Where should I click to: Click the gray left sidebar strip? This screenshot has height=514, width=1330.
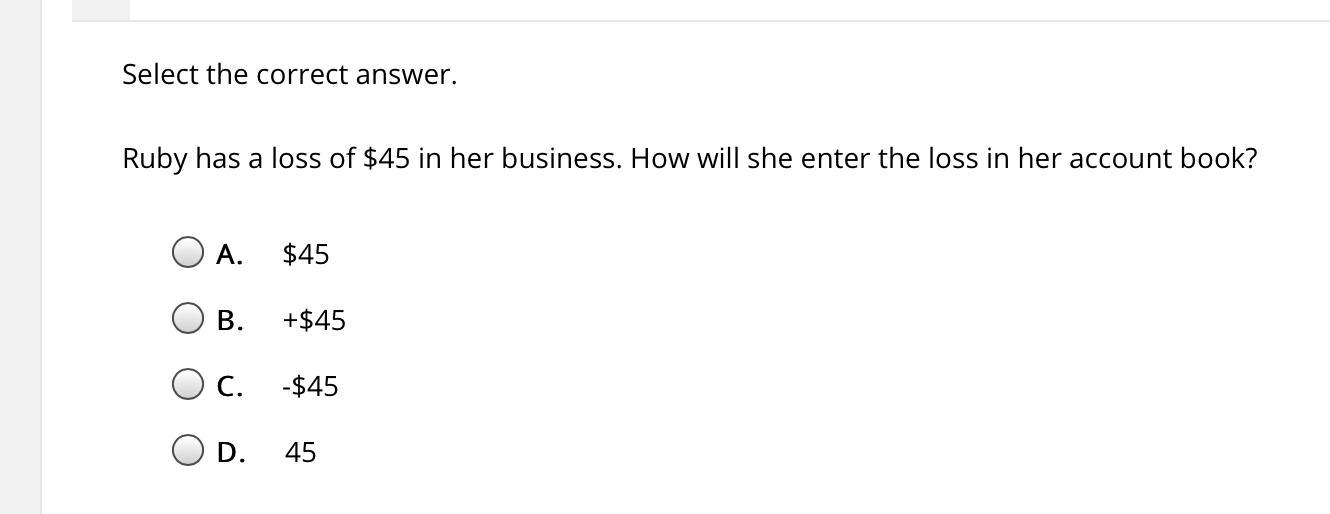tap(20, 257)
